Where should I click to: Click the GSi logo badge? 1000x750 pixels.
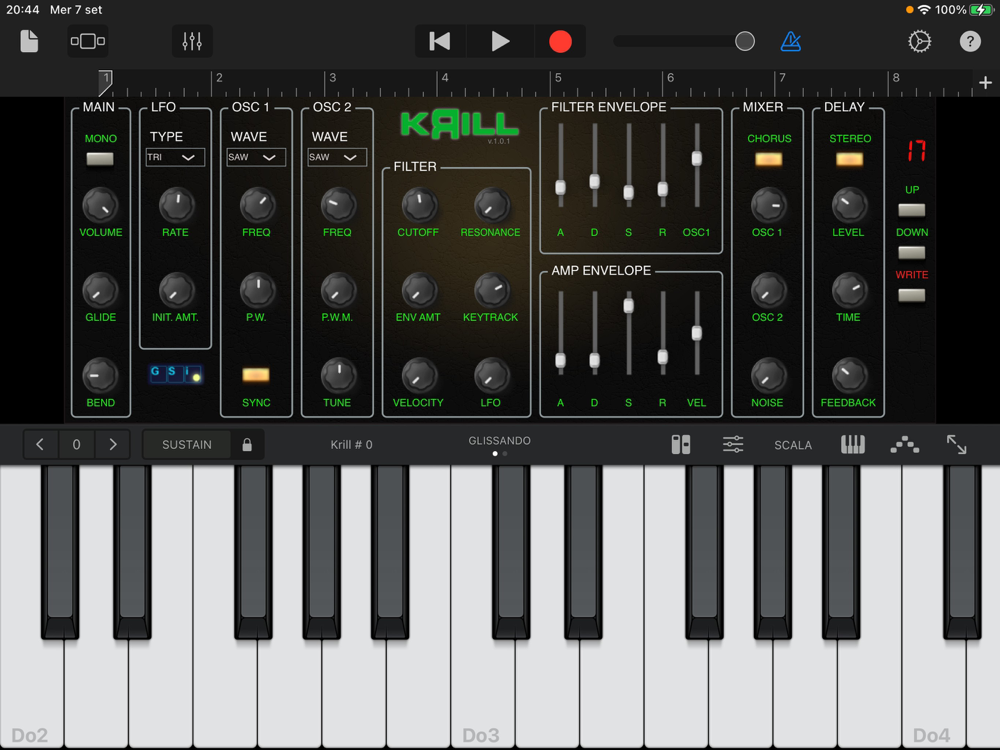[x=175, y=374]
